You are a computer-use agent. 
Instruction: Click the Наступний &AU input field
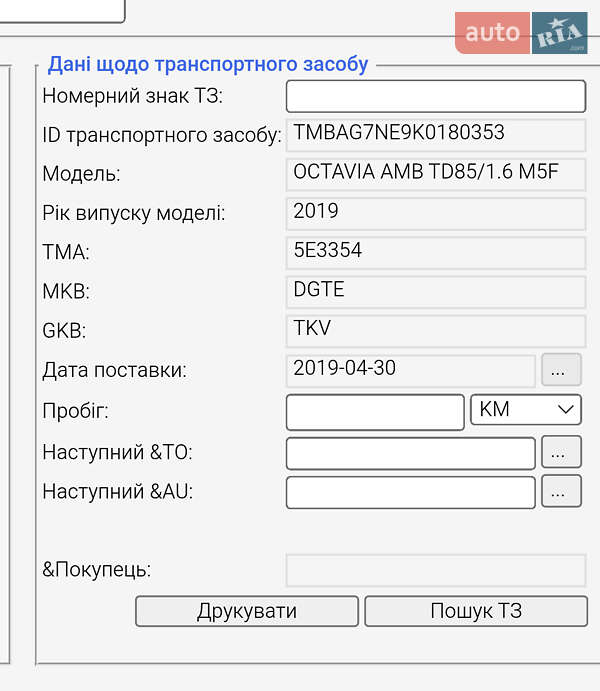pos(411,492)
